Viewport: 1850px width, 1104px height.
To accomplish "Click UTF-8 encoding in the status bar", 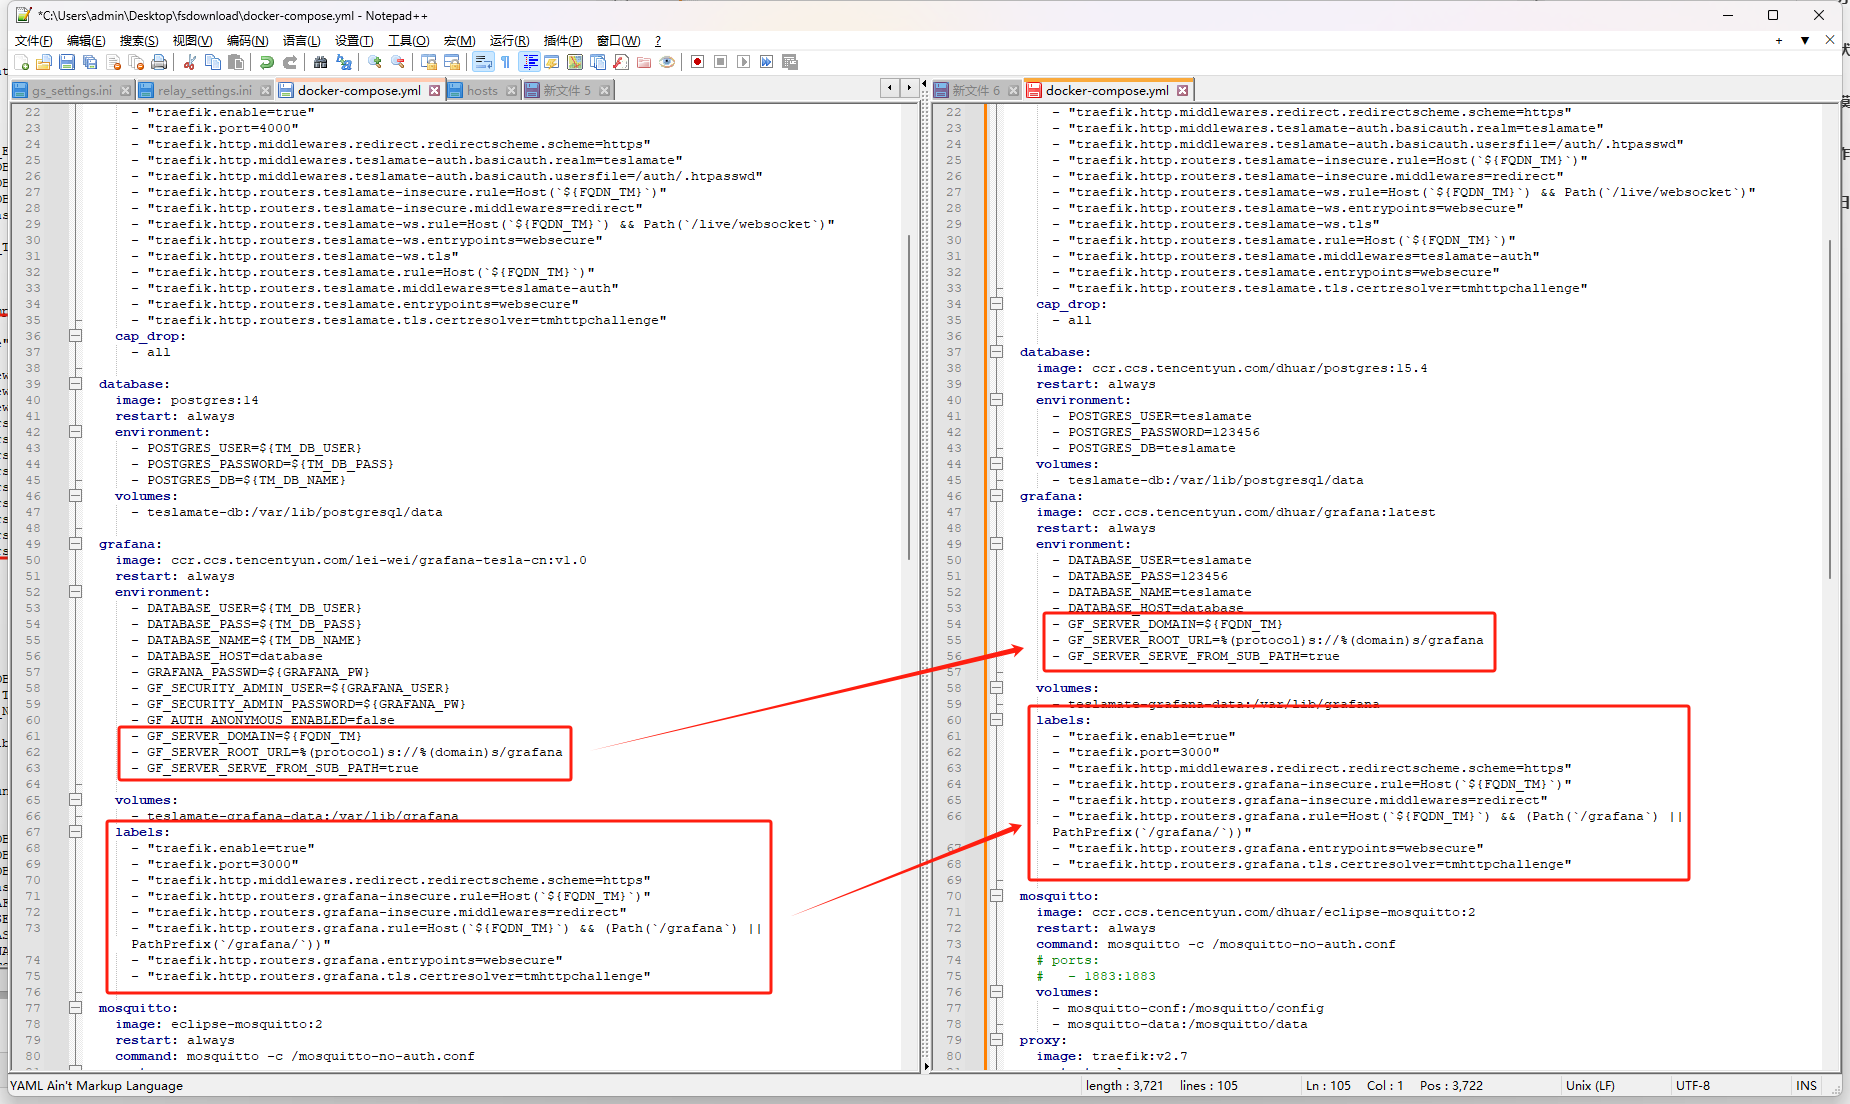I will (x=1693, y=1085).
